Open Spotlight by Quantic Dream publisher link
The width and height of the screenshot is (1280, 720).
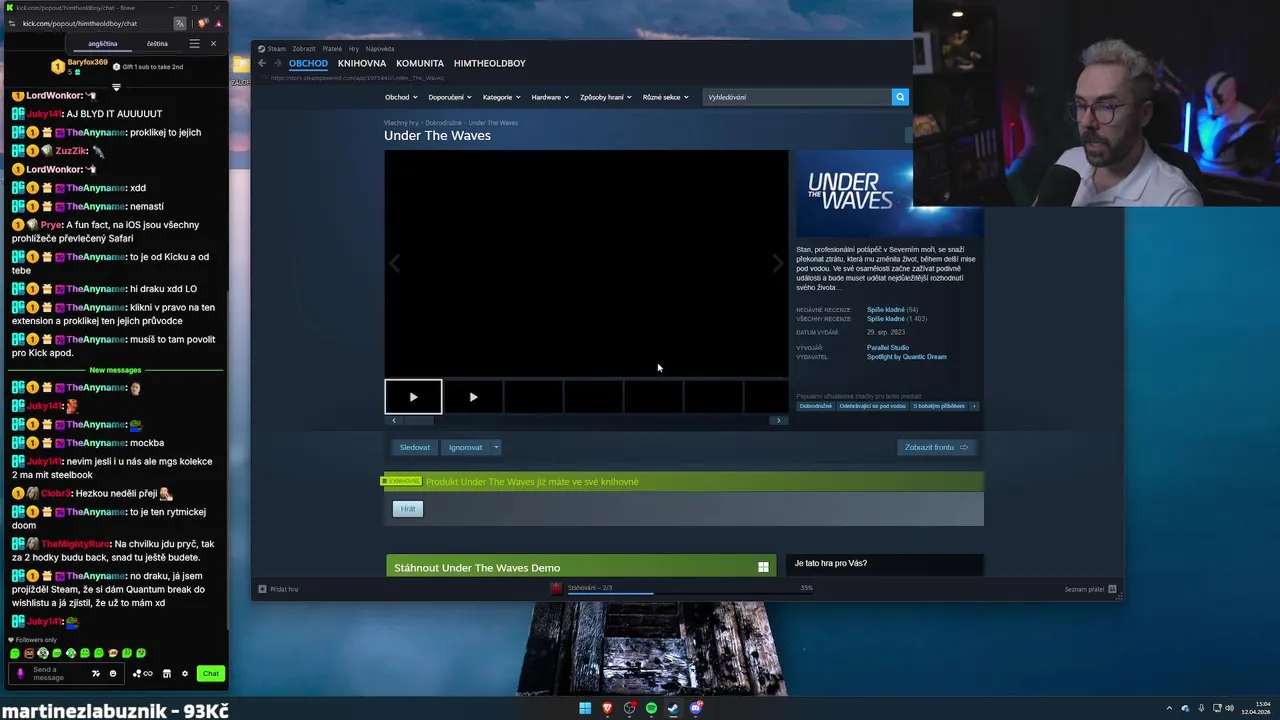(x=907, y=357)
